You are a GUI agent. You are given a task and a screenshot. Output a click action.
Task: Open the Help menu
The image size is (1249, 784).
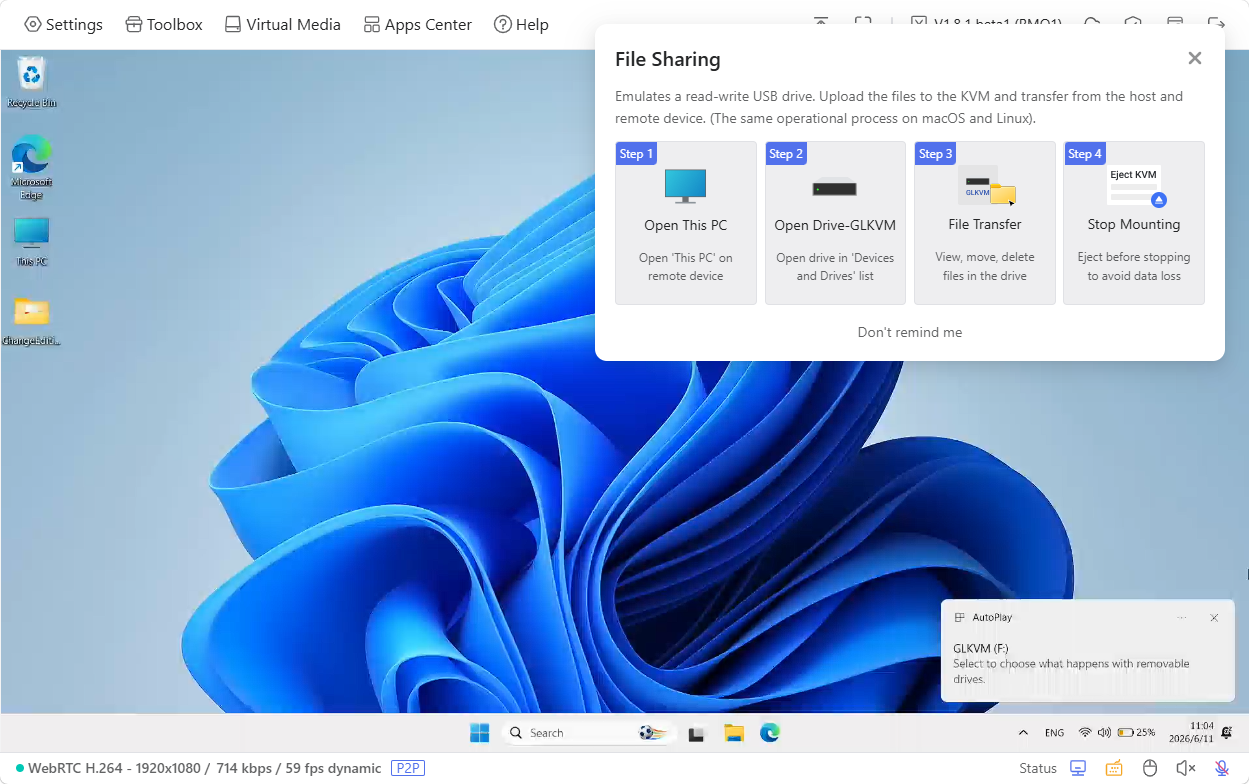(x=521, y=24)
